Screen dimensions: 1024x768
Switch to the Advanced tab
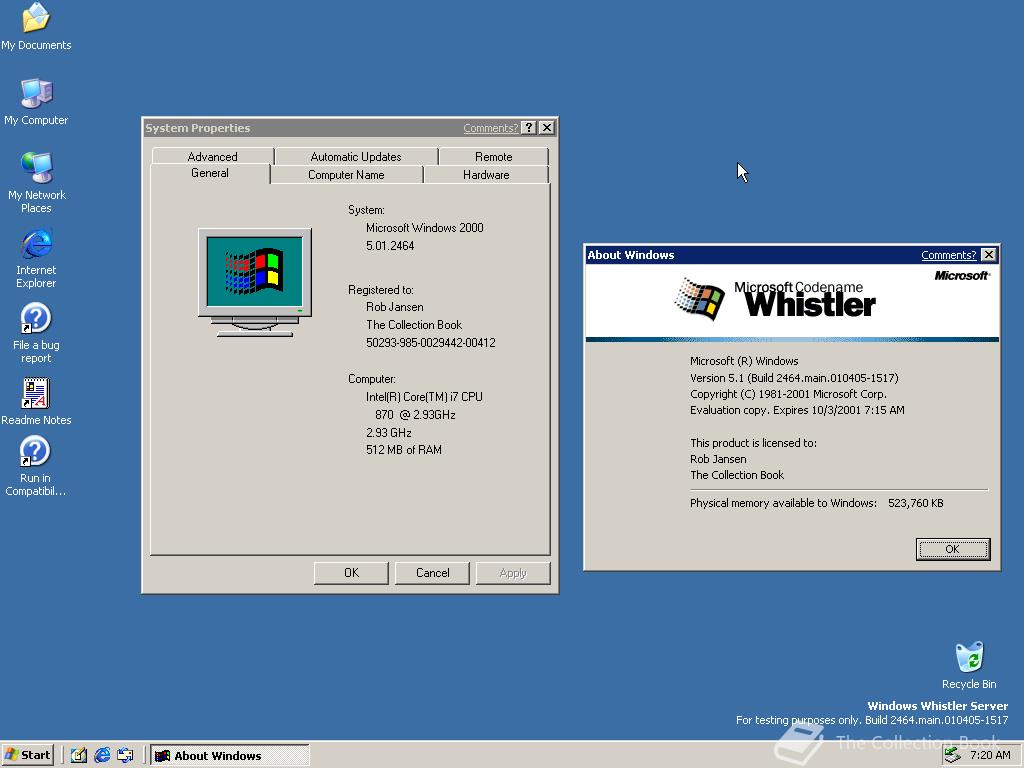[x=212, y=156]
